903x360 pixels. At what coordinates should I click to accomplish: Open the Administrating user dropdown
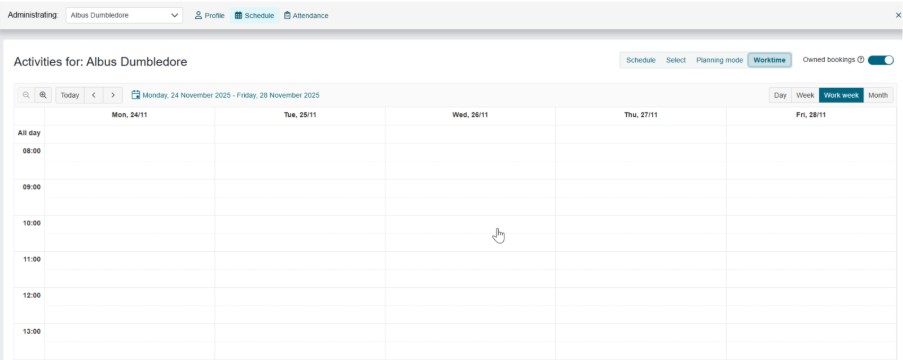point(124,16)
